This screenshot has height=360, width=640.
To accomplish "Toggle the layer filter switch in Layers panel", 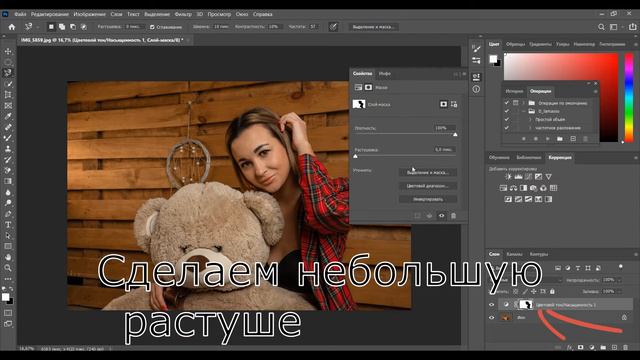I will coord(620,267).
